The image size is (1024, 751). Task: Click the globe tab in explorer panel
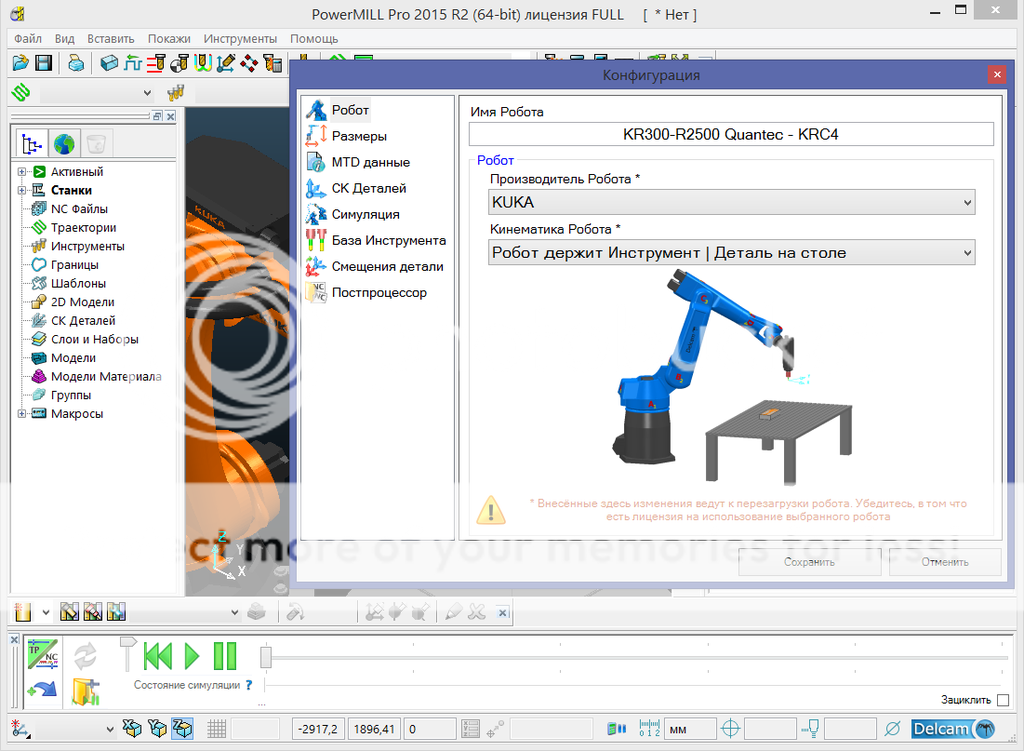point(64,143)
